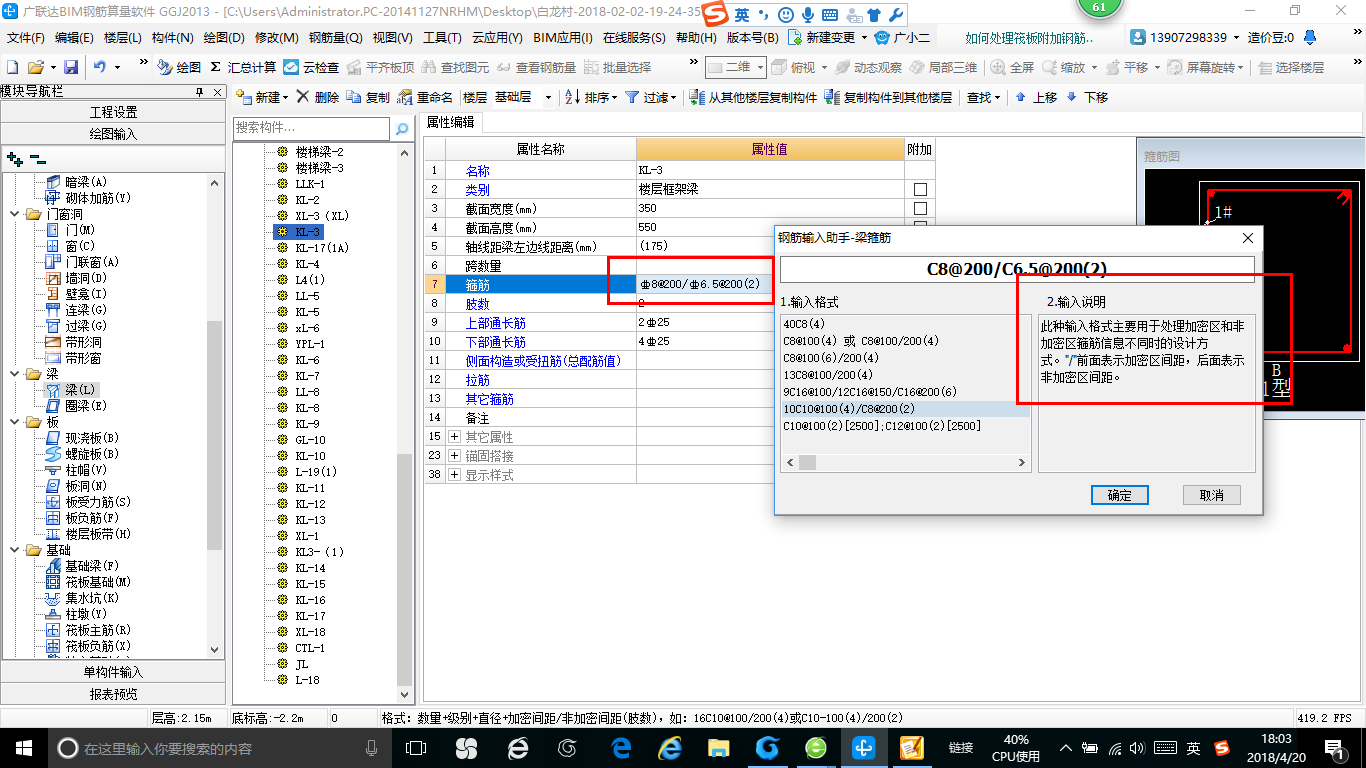Rename the component with 重命名
The height and width of the screenshot is (768, 1366).
click(426, 97)
